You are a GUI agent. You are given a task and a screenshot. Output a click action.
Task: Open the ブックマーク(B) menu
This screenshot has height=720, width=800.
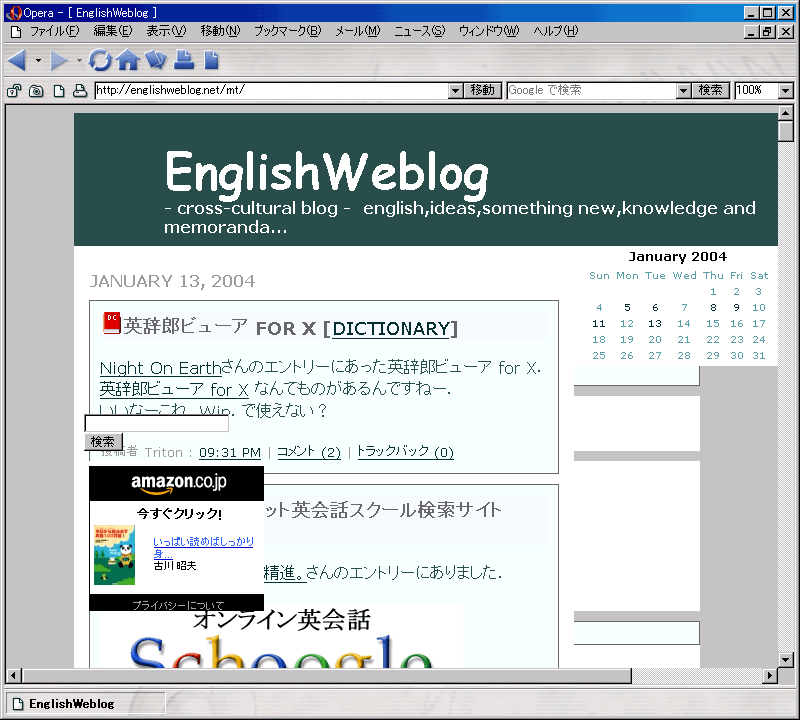pos(288,31)
